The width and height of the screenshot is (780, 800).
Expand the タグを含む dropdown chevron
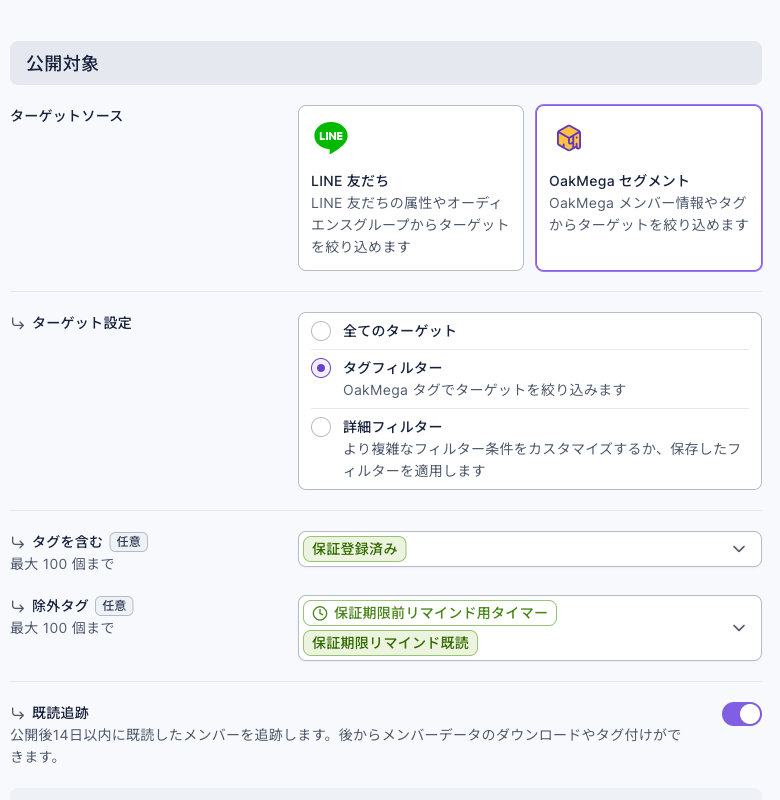pyautogui.click(x=739, y=549)
